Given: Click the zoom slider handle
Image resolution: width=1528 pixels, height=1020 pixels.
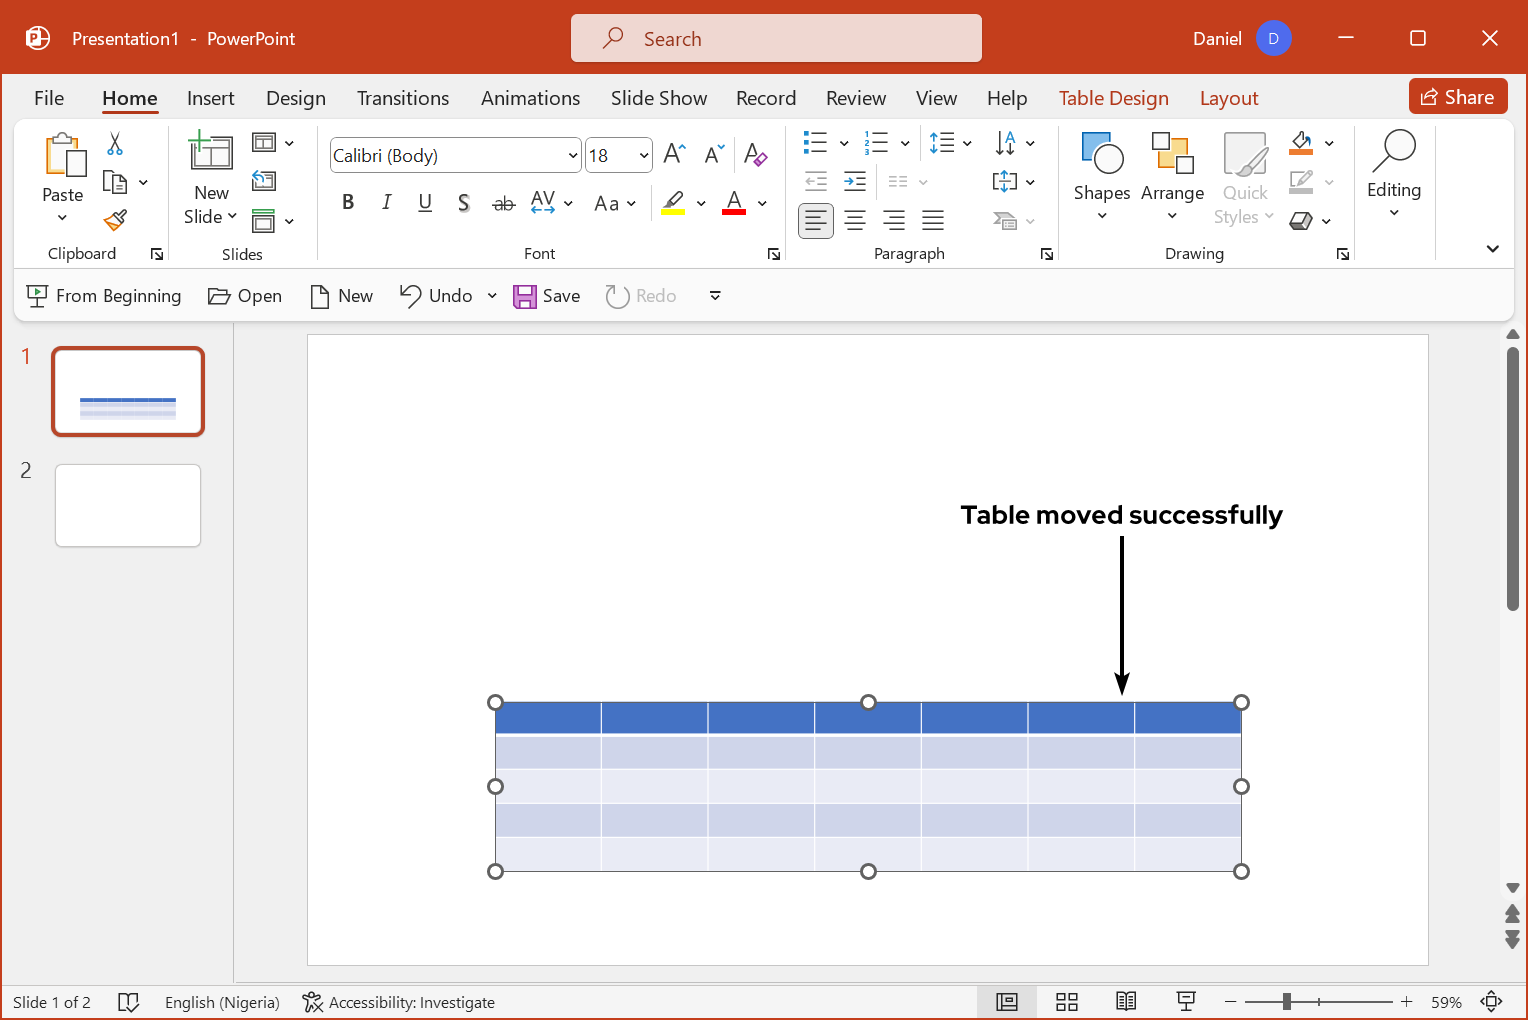Looking at the screenshot, I should [1287, 1002].
